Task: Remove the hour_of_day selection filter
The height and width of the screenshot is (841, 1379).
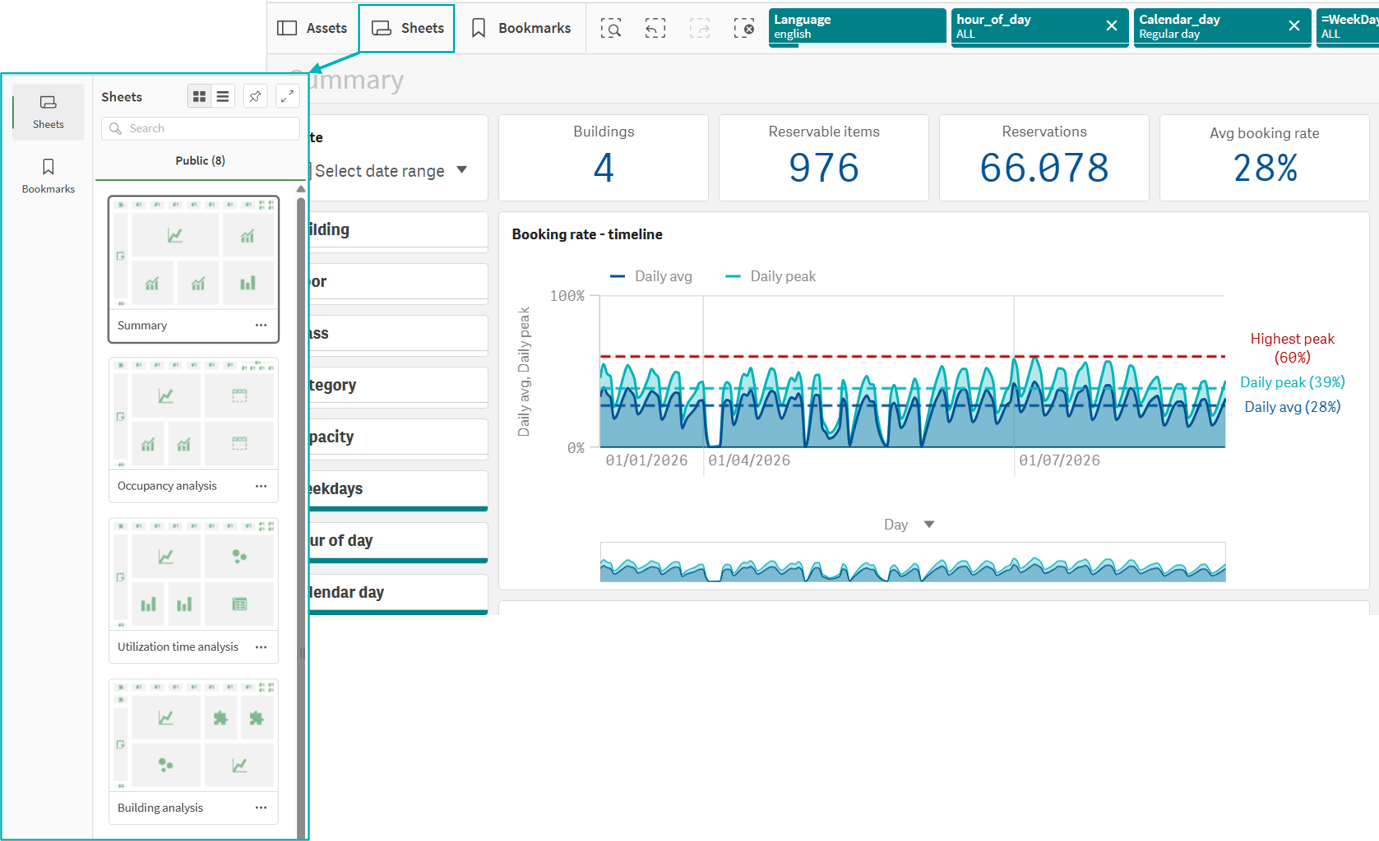Action: tap(1111, 26)
